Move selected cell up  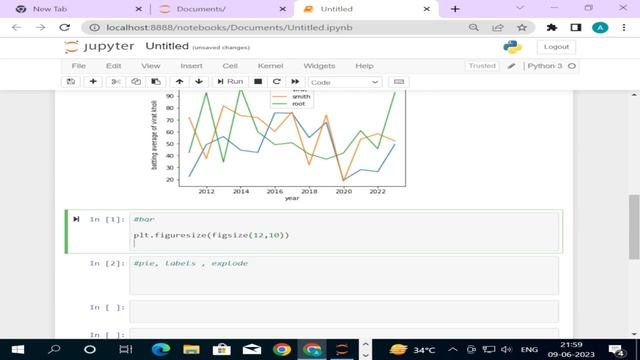tap(179, 82)
